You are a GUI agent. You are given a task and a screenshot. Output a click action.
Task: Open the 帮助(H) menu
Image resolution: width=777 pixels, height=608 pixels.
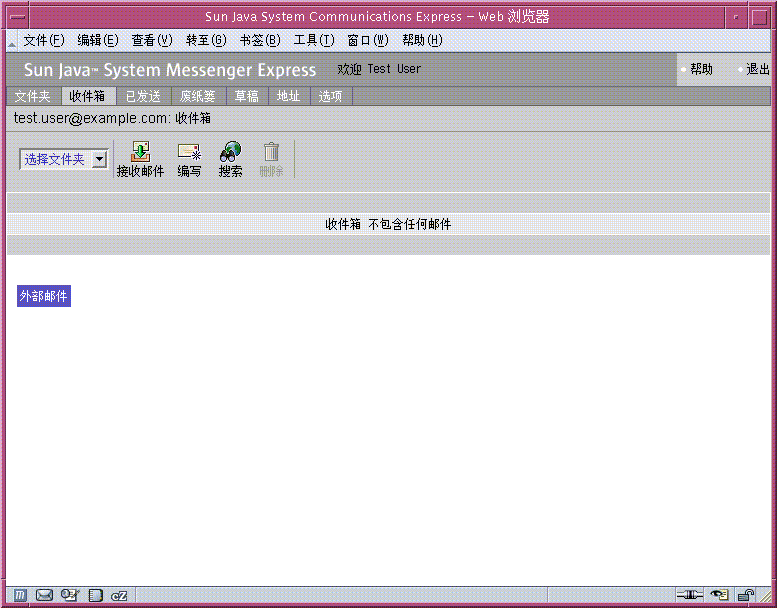point(422,41)
